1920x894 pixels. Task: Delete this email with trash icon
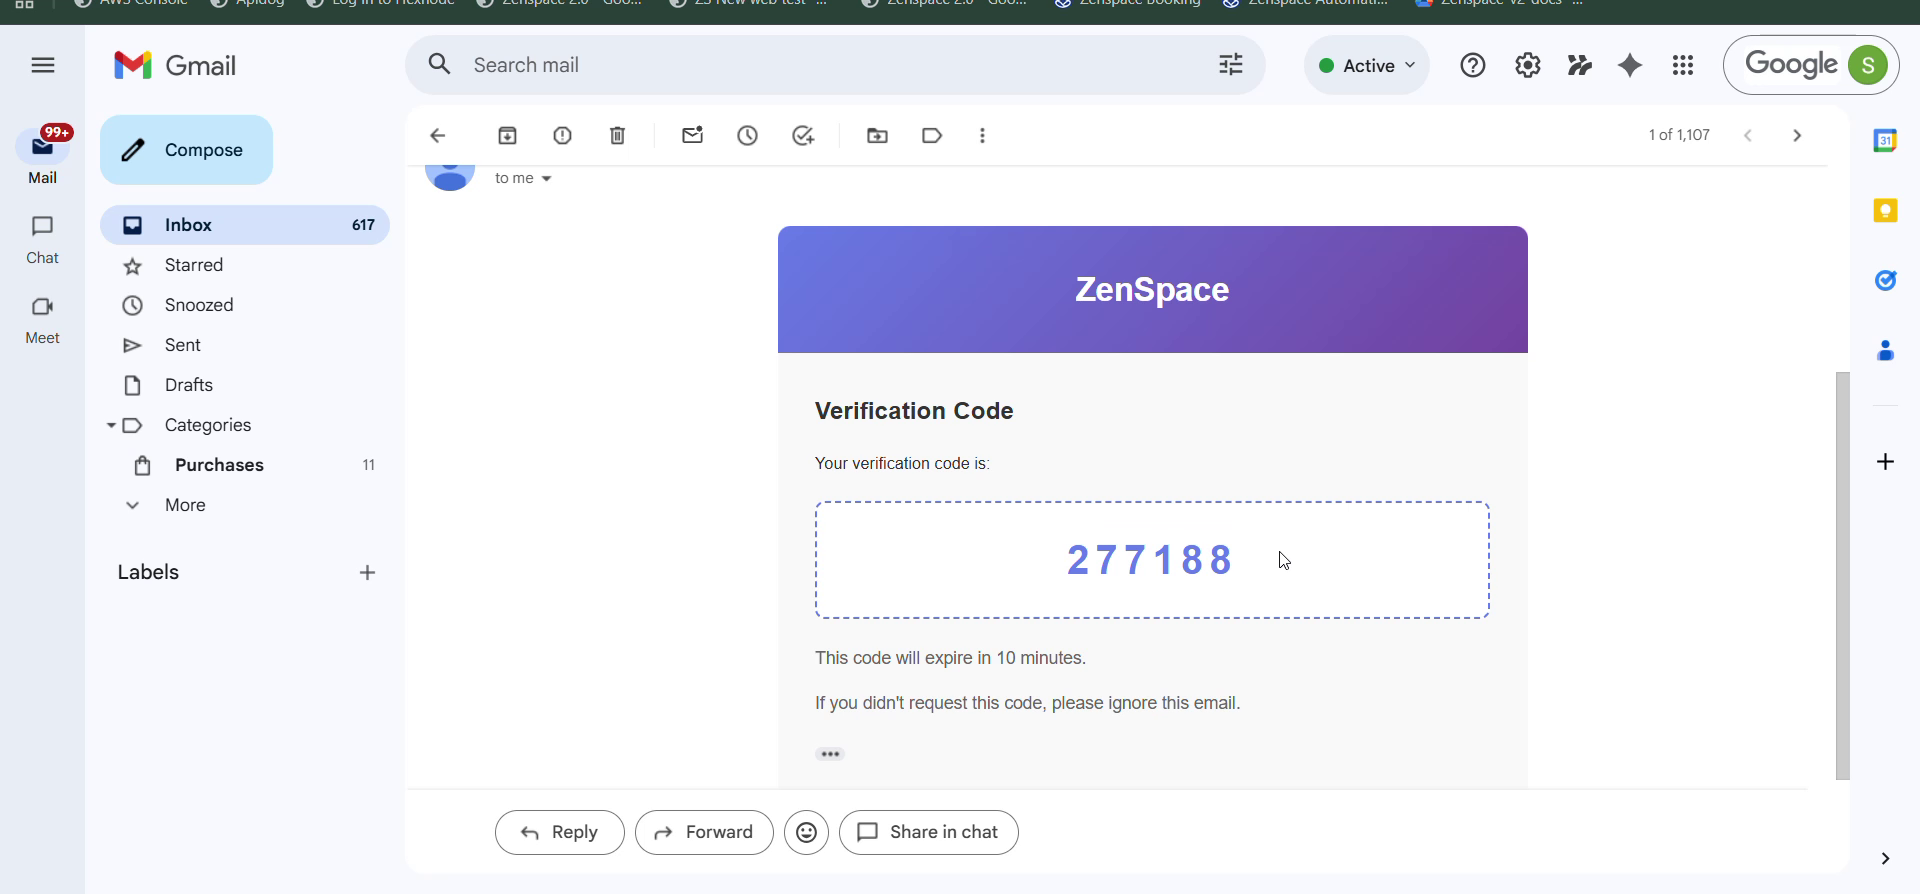pos(617,135)
